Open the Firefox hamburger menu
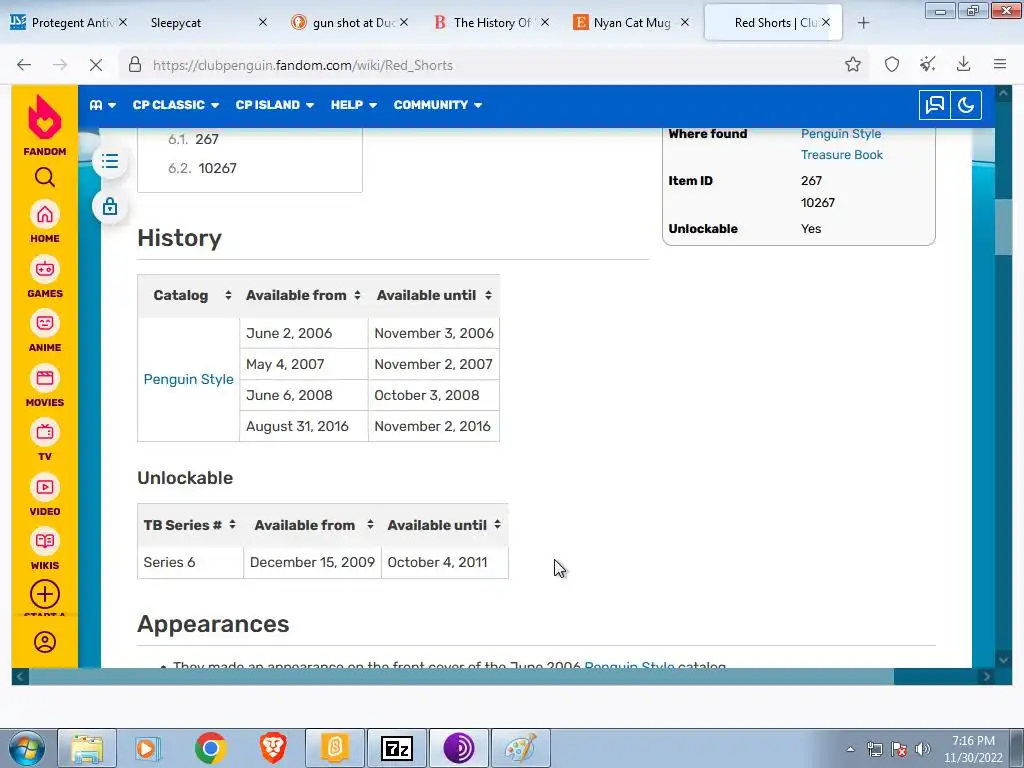The height and width of the screenshot is (768, 1024). 999,64
